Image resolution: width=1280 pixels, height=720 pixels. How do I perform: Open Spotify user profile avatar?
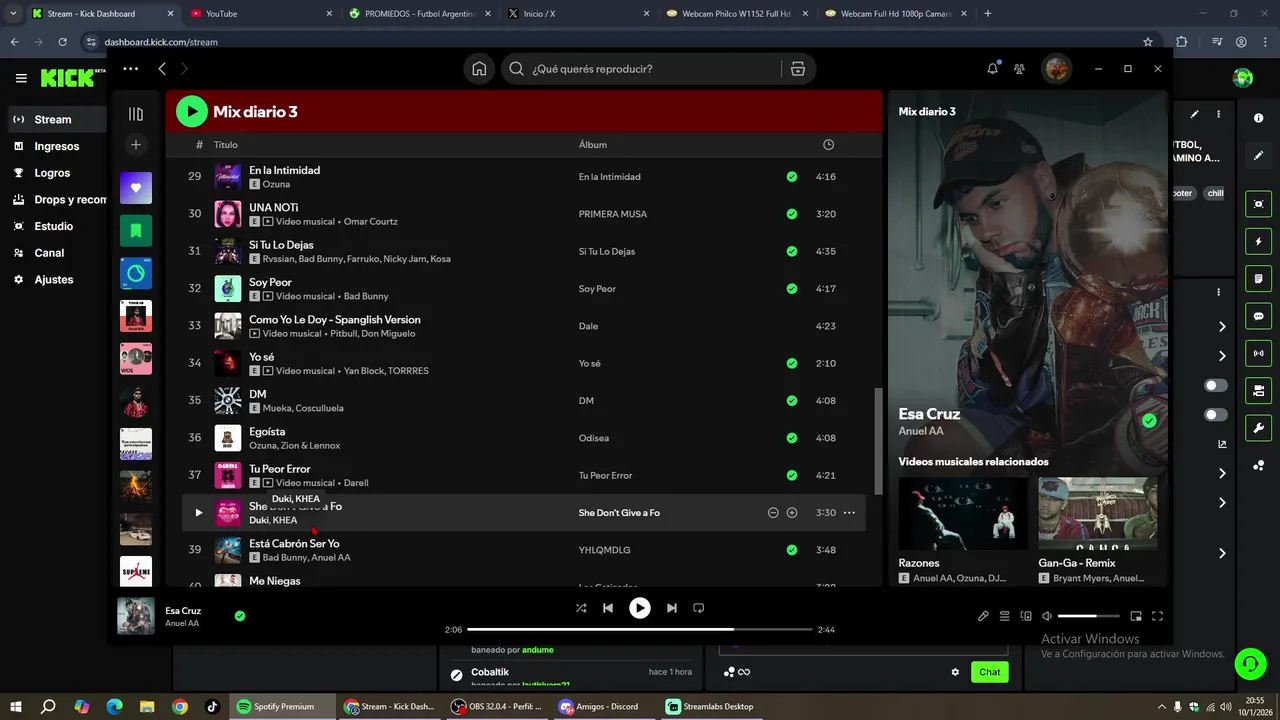click(x=1057, y=69)
